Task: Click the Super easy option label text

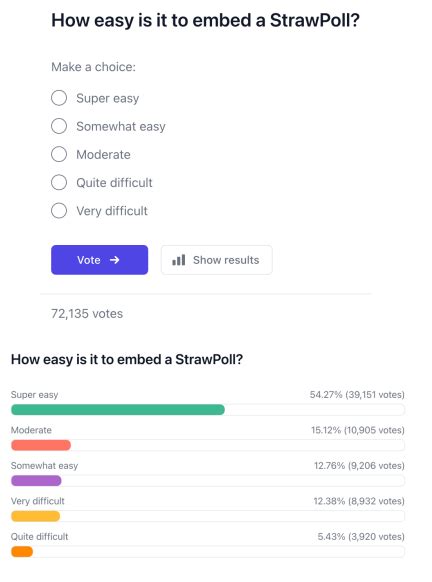Action: tap(108, 98)
